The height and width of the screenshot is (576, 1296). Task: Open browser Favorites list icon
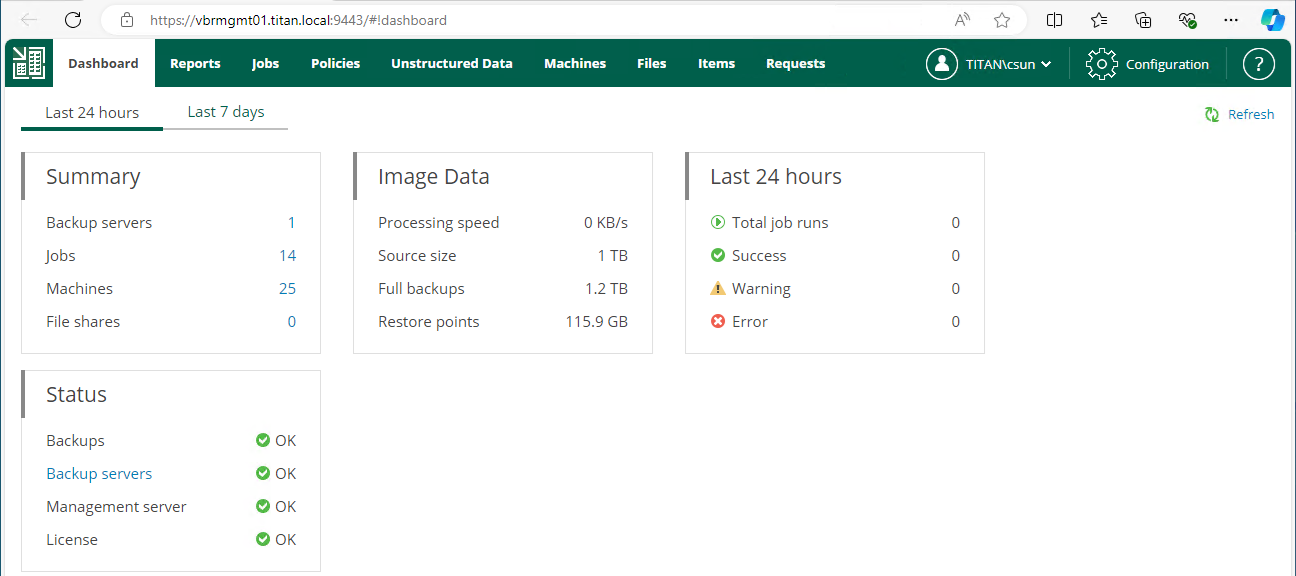pos(1099,20)
